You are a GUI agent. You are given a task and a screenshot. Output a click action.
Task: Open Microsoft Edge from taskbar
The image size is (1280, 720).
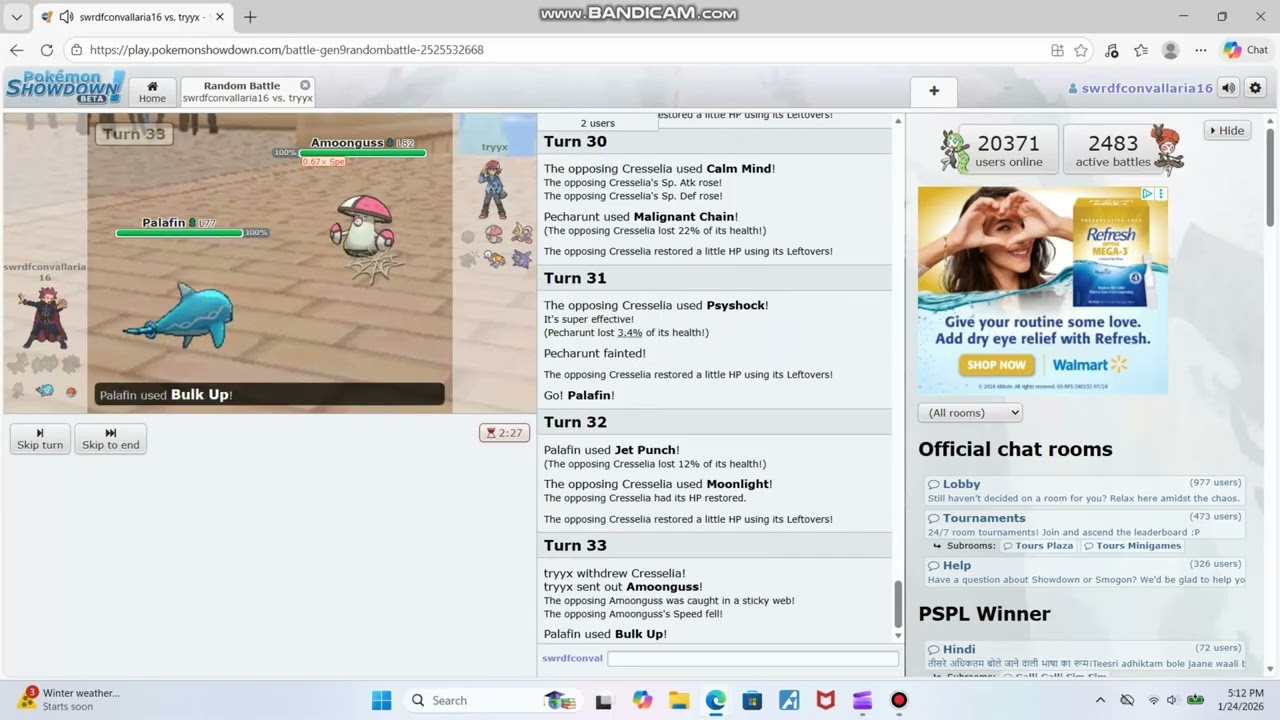click(x=716, y=700)
